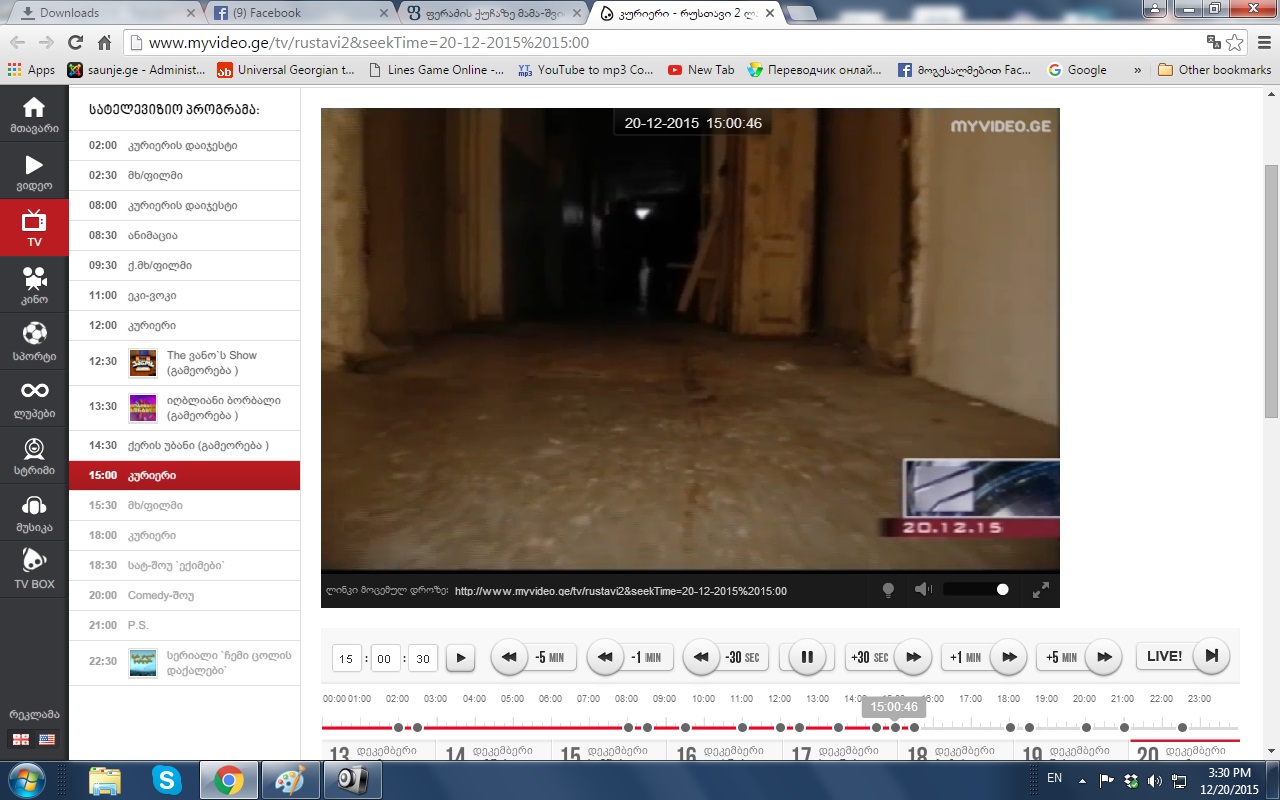The height and width of the screenshot is (800, 1280).
Task: Go to Chrome home page icon
Action: [x=104, y=42]
